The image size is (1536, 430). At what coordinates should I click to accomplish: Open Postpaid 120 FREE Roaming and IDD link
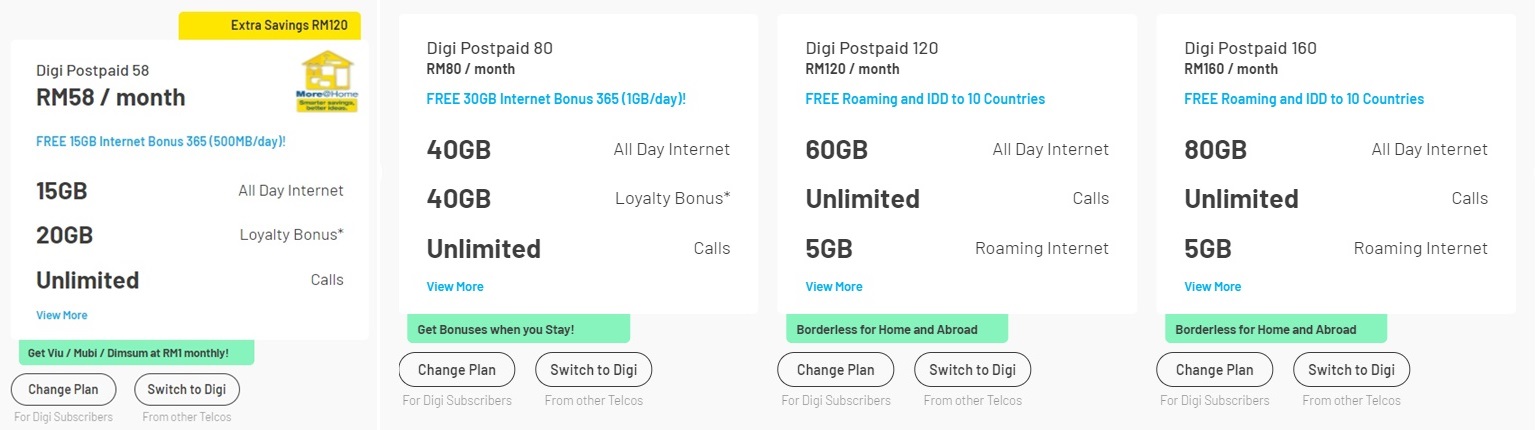coord(925,99)
